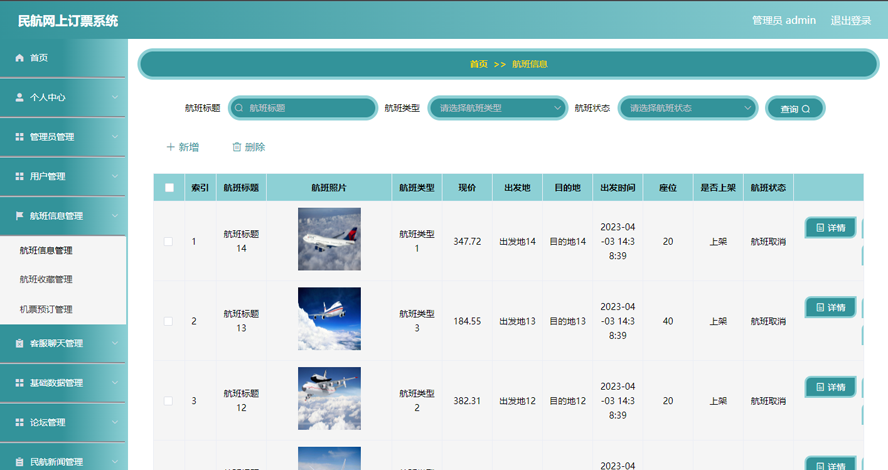Expand 个人中心 chevron in sidebar
Image resolution: width=888 pixels, height=470 pixels.
pos(115,97)
